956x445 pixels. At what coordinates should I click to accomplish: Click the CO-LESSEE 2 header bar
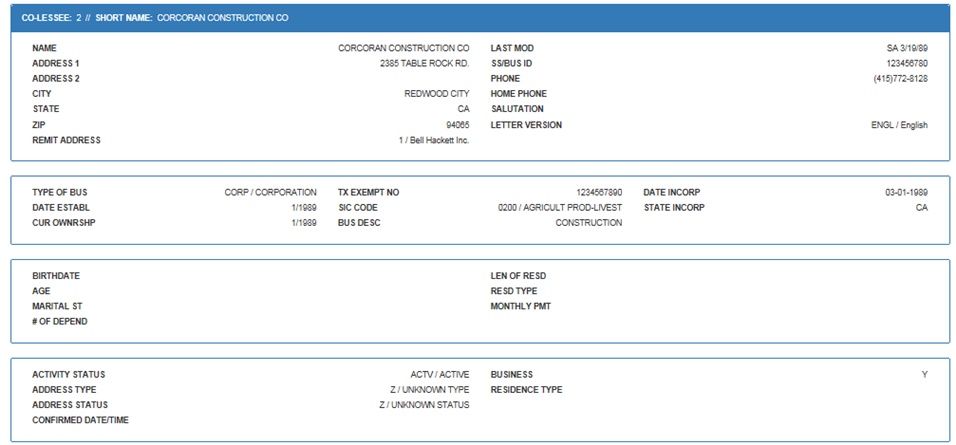click(480, 18)
